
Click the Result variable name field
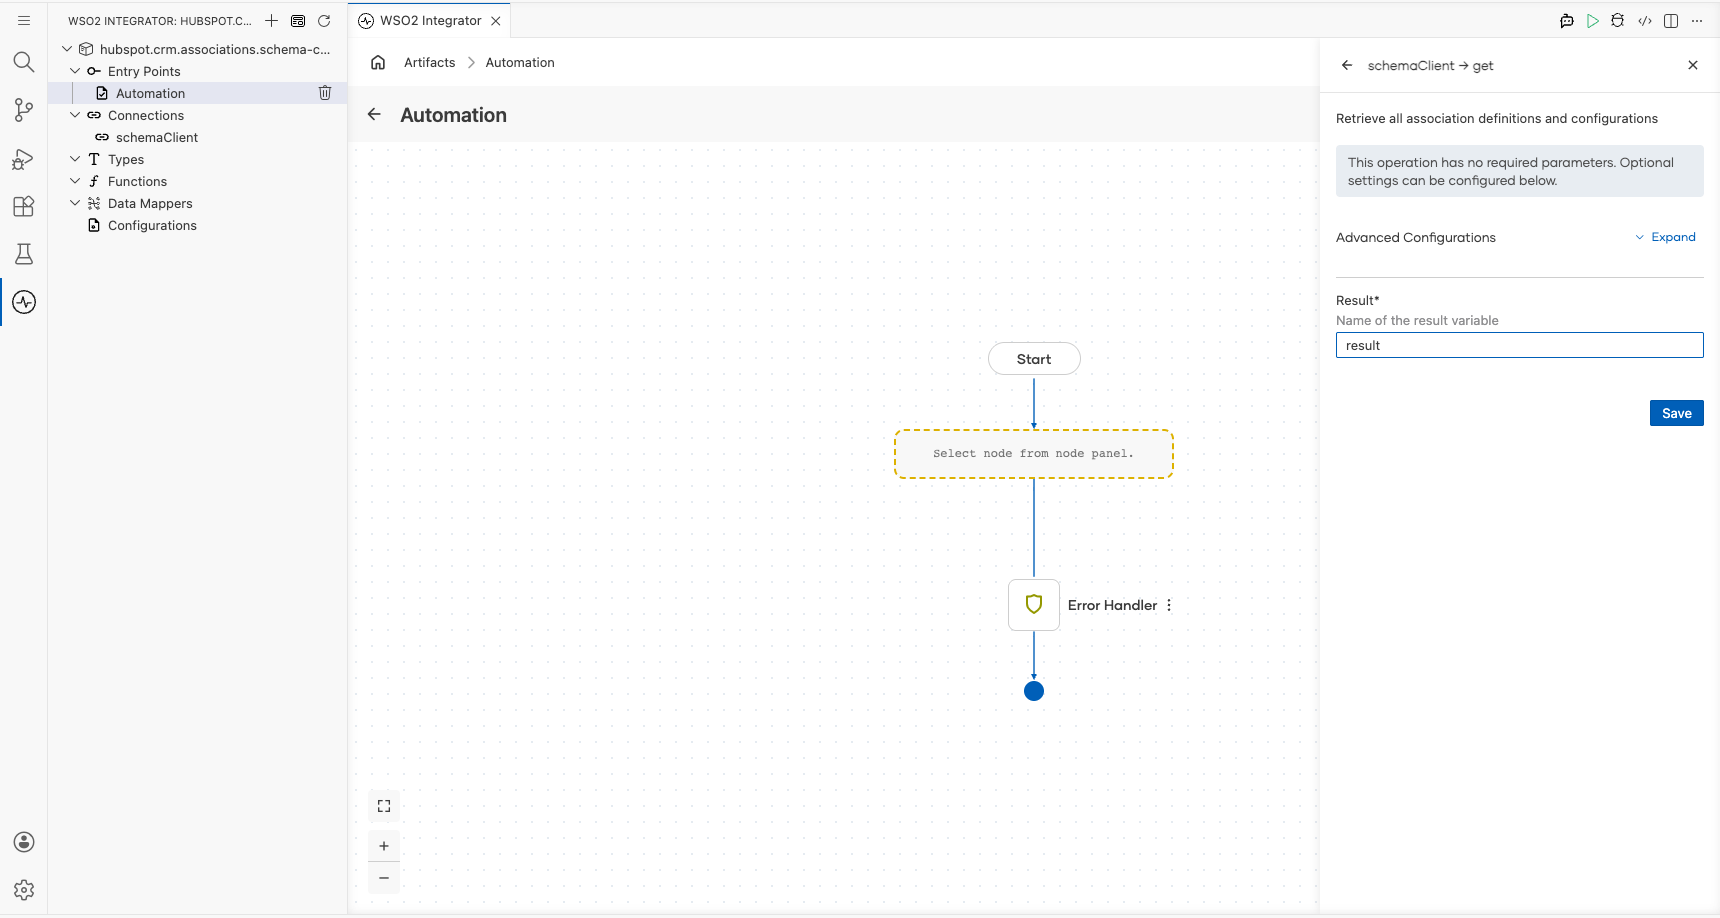click(x=1519, y=345)
